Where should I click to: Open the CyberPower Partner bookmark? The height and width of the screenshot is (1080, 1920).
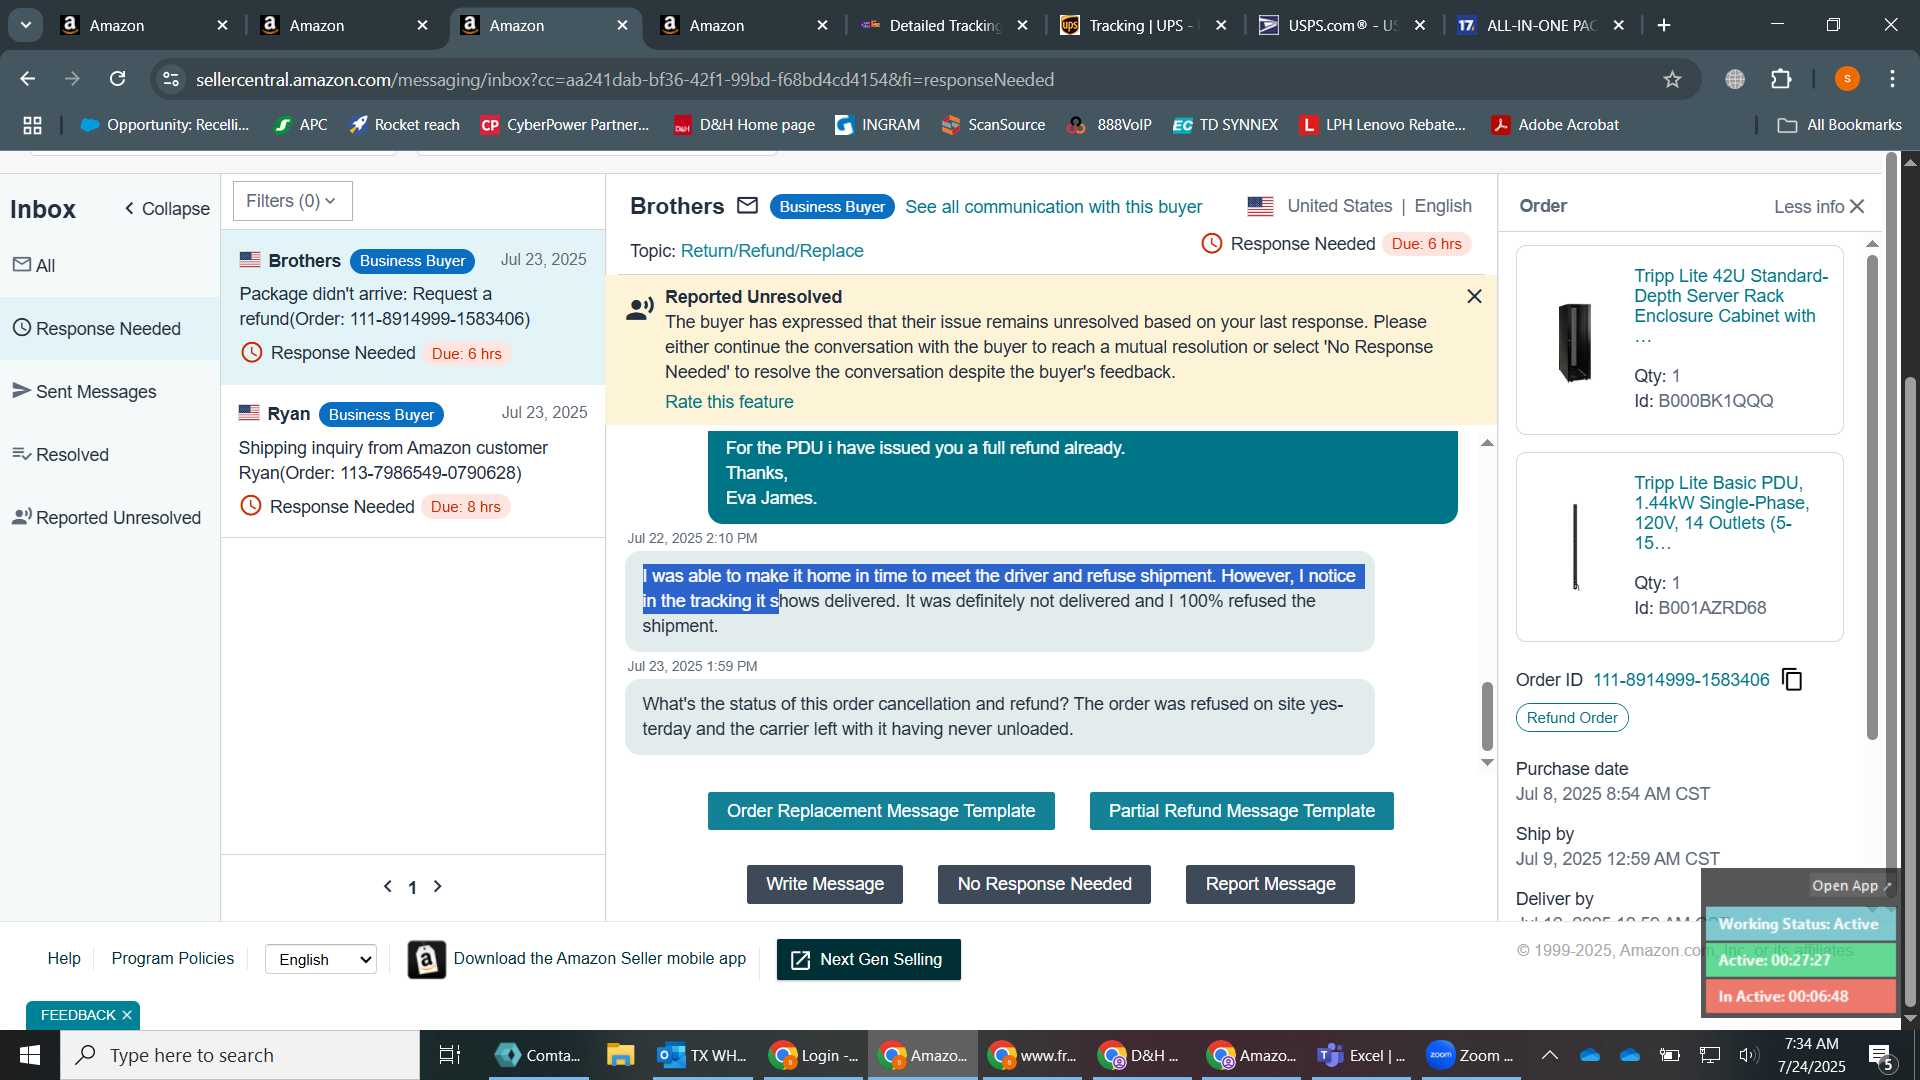[x=565, y=125]
